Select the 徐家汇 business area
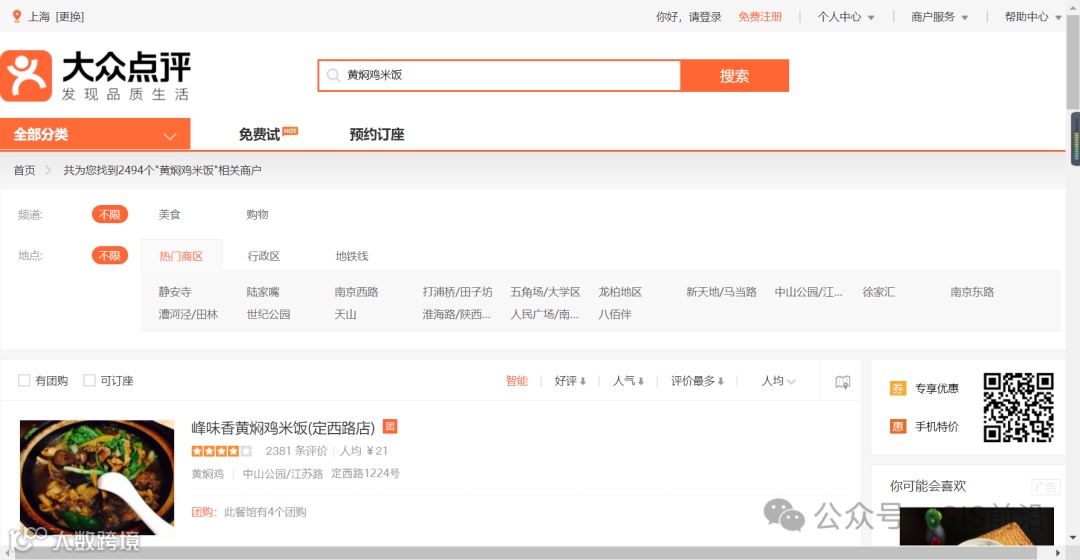 coord(879,292)
